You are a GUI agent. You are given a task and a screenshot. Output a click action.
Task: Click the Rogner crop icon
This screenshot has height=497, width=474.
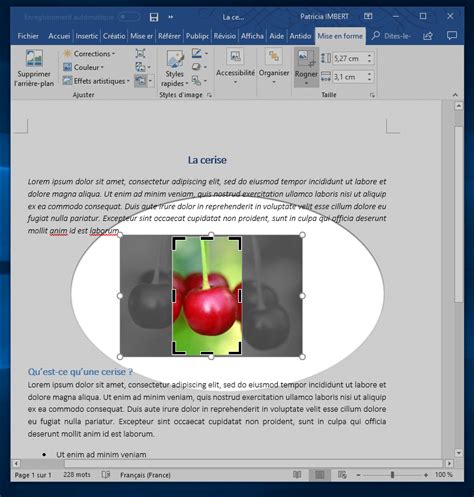(x=306, y=59)
